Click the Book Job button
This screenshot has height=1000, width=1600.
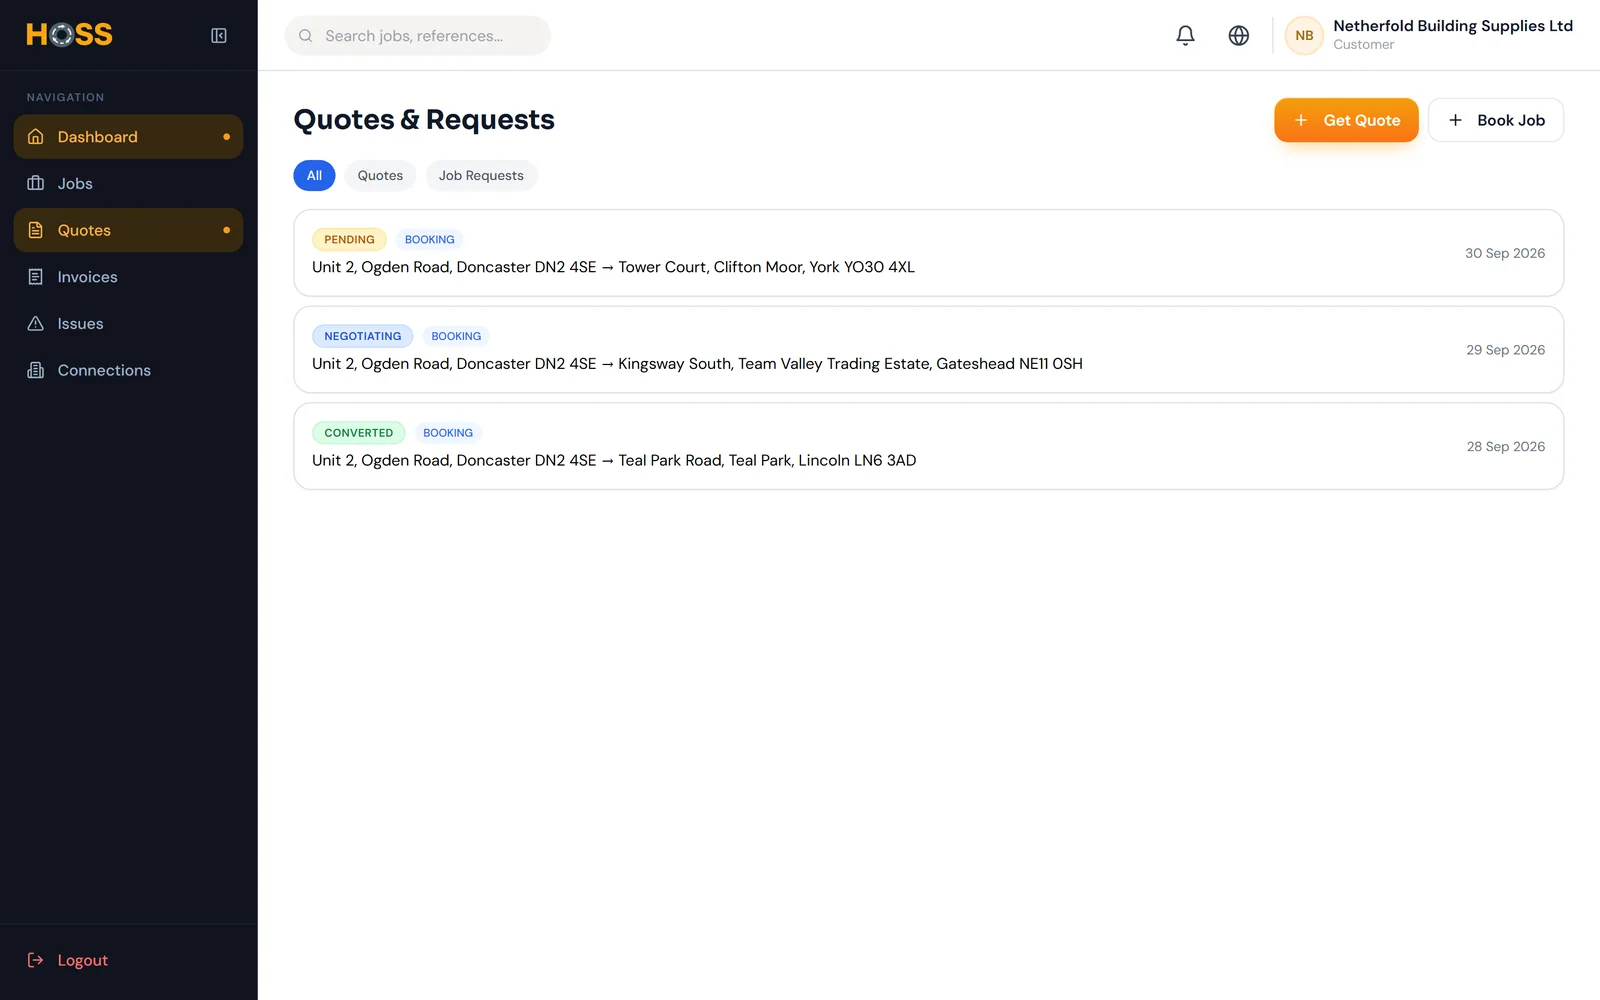coord(1496,120)
